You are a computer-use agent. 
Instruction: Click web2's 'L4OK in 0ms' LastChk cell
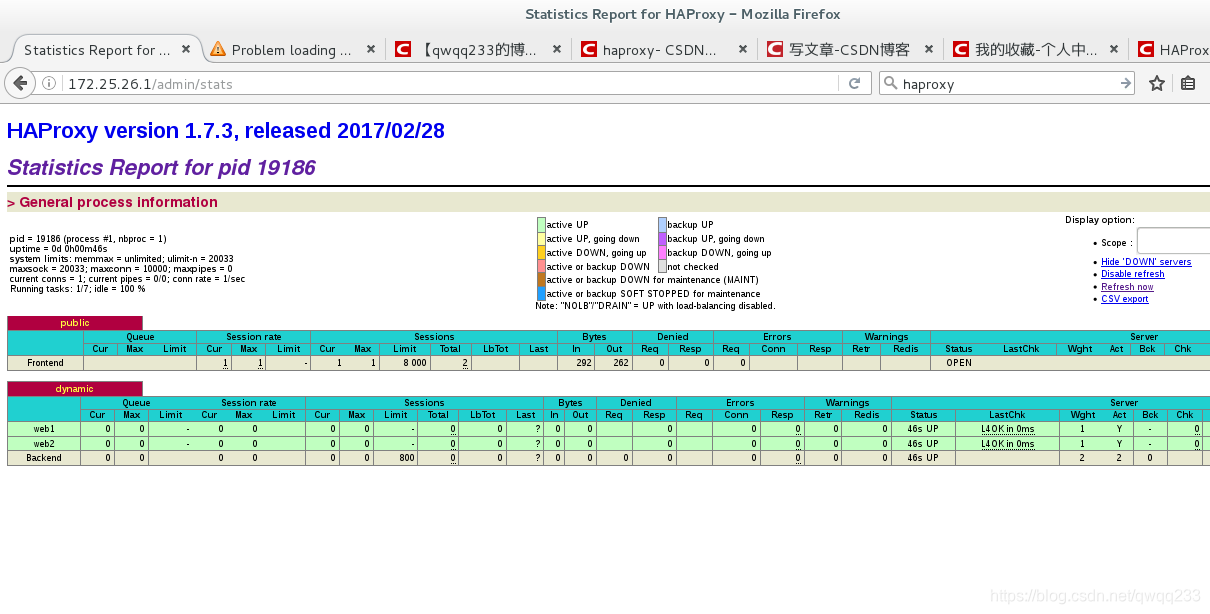pos(1007,443)
